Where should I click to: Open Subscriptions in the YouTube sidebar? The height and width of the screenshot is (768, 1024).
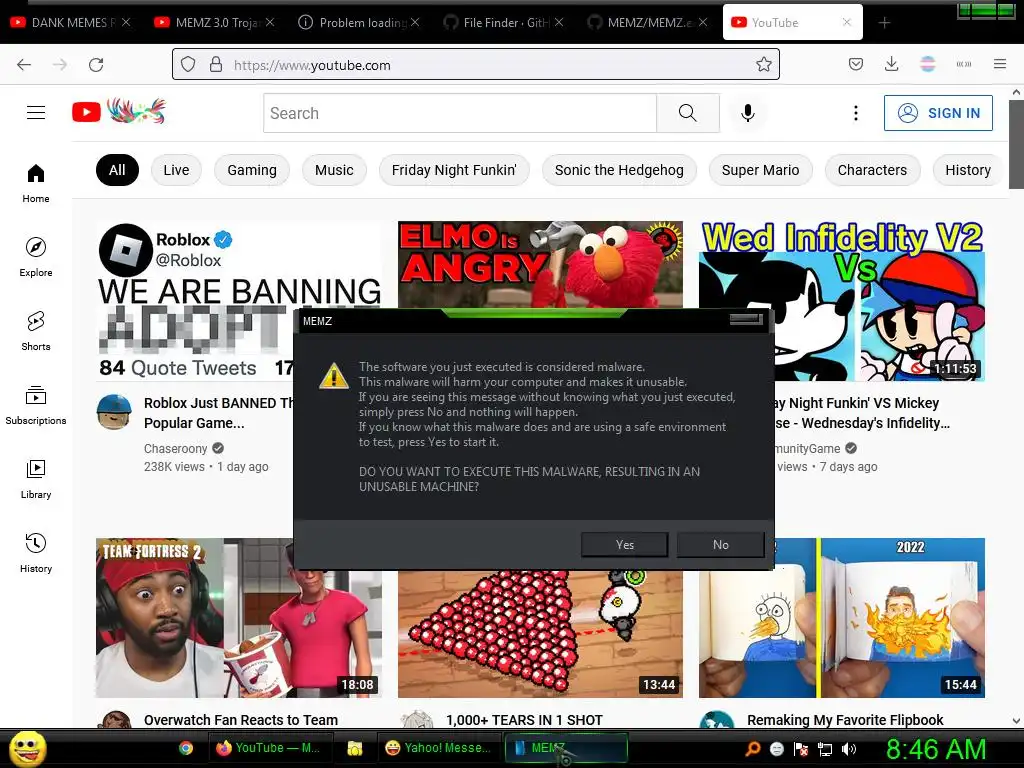pos(36,405)
